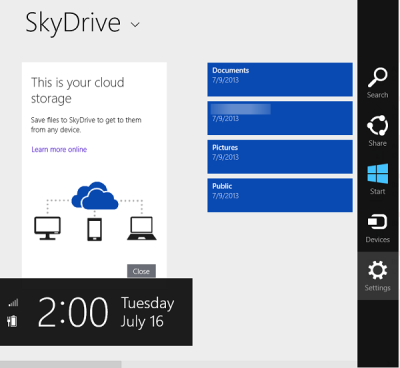
Task: Click the SkyDrive app title
Action: (x=73, y=23)
